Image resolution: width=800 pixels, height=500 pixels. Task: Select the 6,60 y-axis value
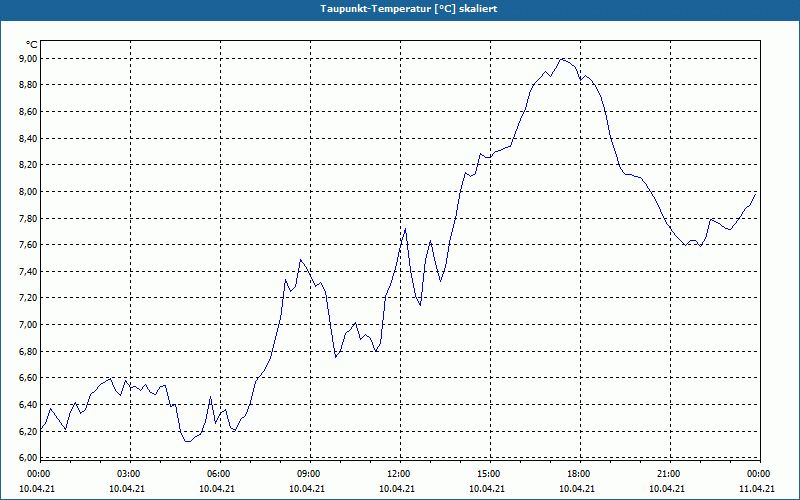(x=29, y=378)
